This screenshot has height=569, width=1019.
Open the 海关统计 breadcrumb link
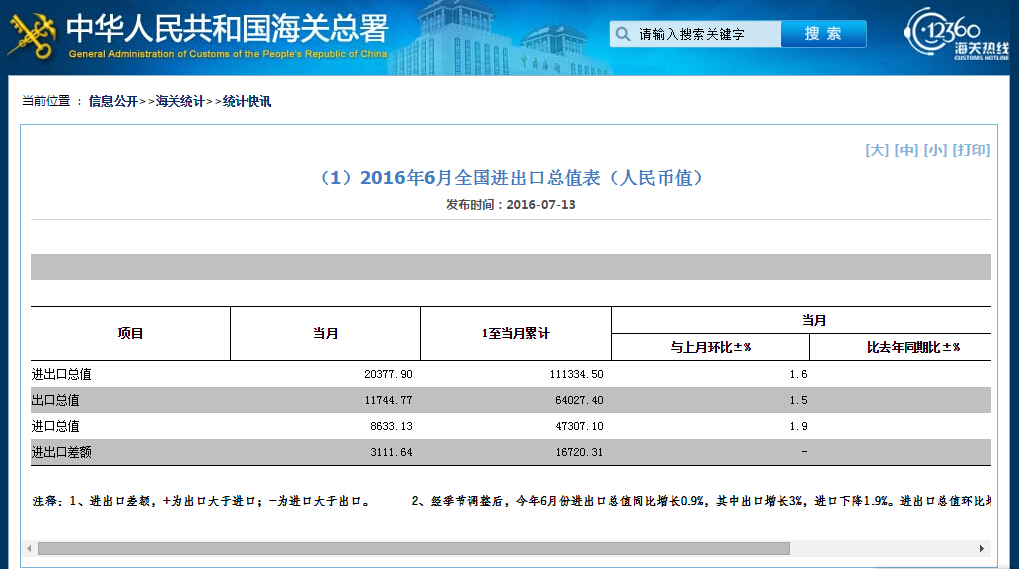(180, 101)
